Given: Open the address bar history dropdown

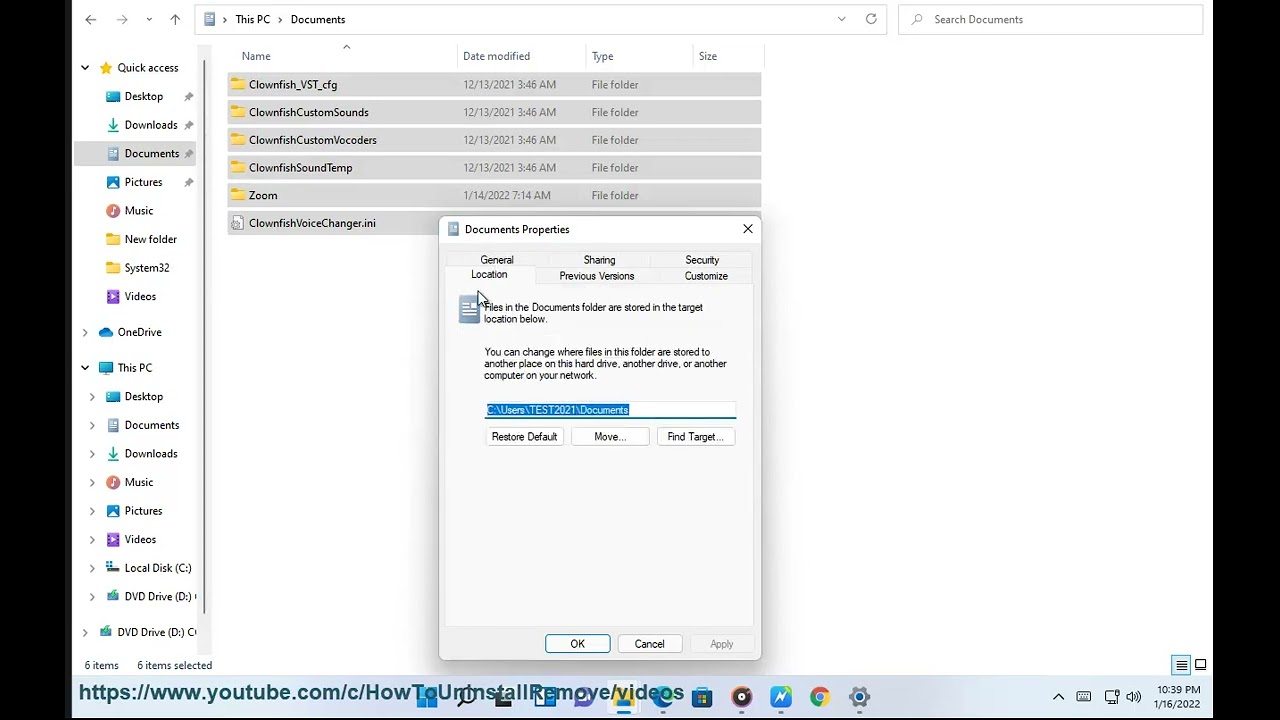Looking at the screenshot, I should (842, 19).
